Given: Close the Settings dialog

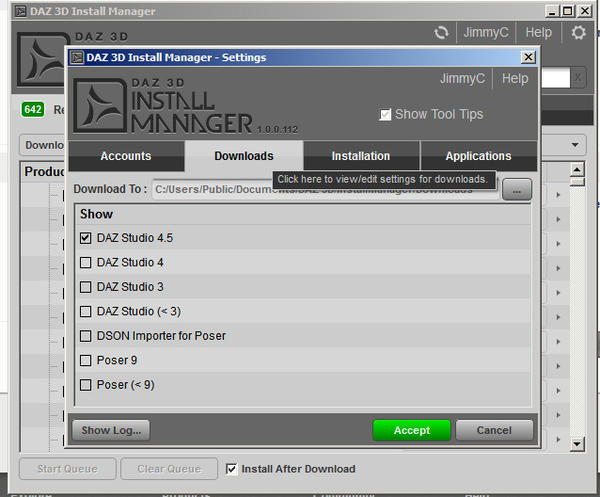Looking at the screenshot, I should pos(528,57).
